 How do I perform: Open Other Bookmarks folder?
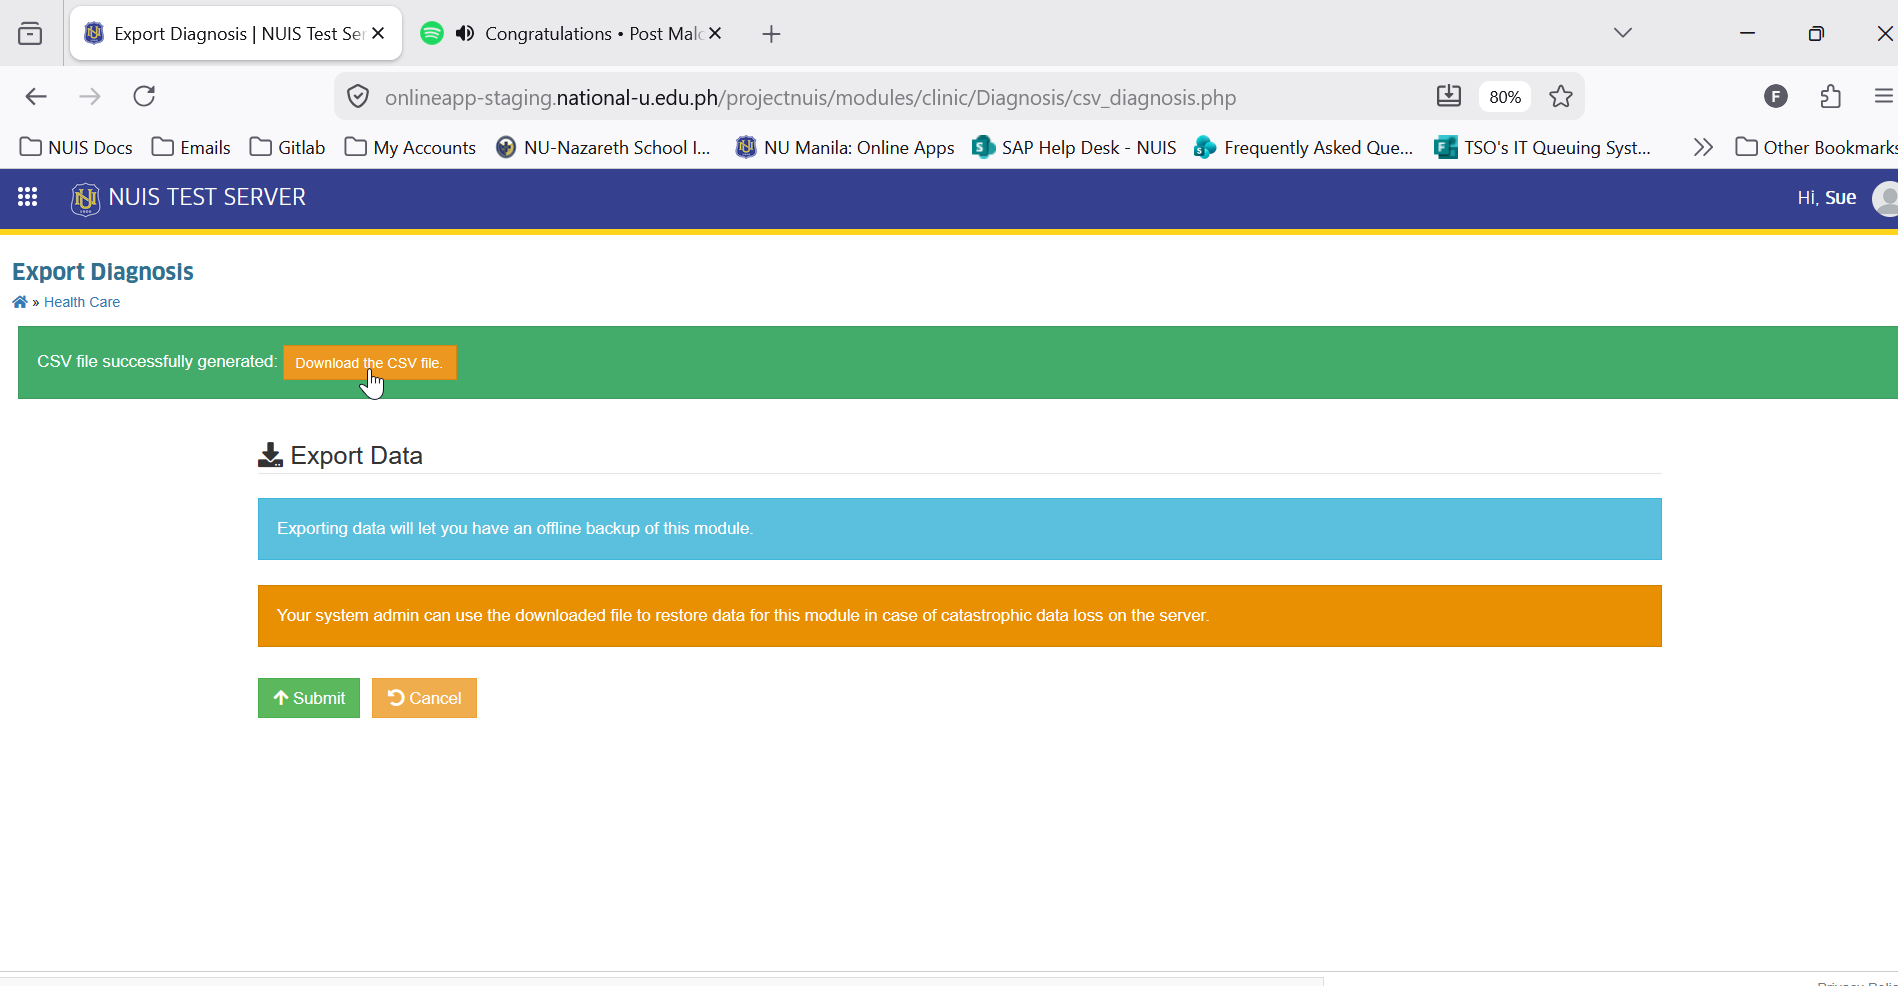pyautogui.click(x=1816, y=147)
